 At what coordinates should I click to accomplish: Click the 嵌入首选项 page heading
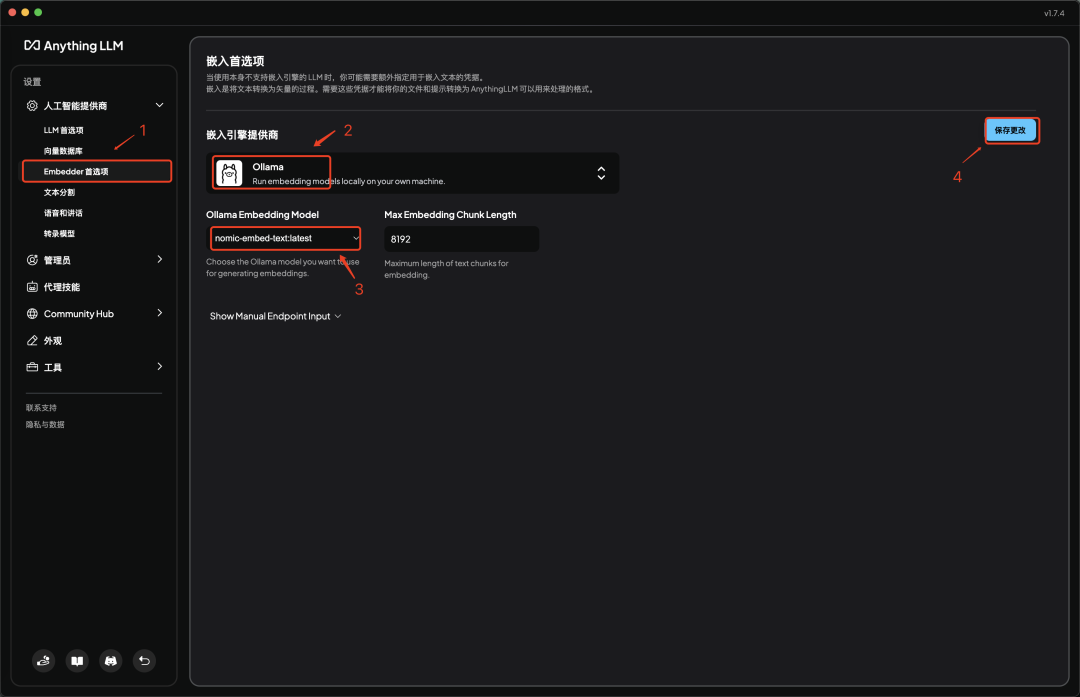[x=235, y=61]
